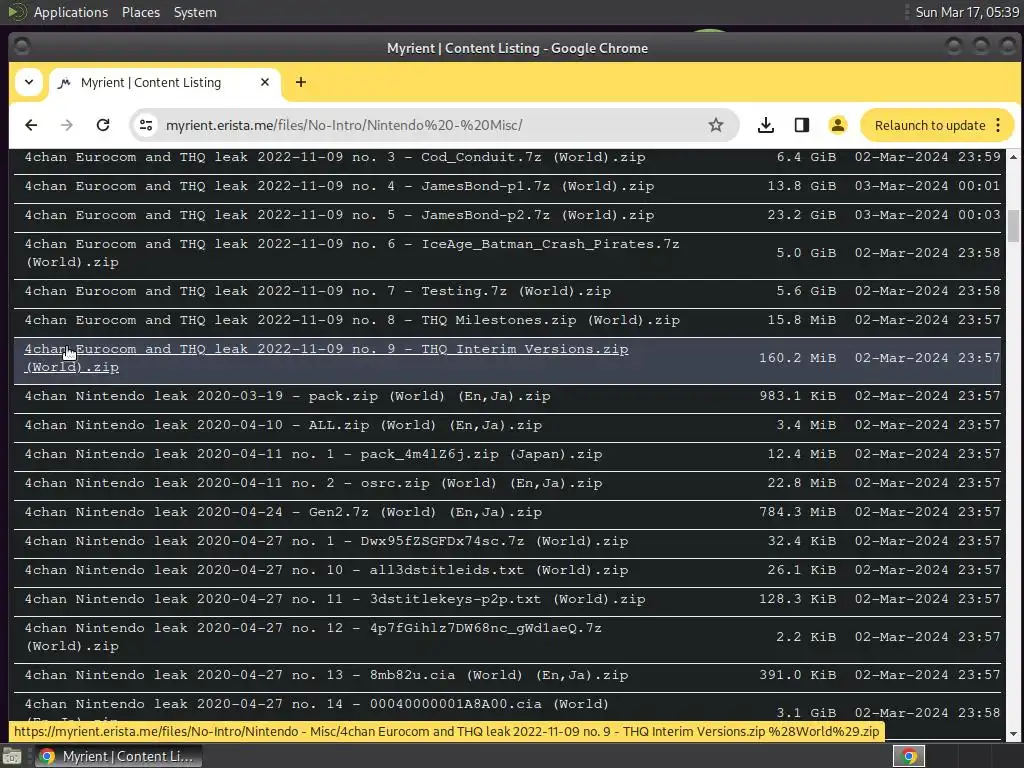Download 4p7fGihlz7DW68nc_gWdlaeQ.7z file
Screen dimensions: 1024x768
pos(313,637)
